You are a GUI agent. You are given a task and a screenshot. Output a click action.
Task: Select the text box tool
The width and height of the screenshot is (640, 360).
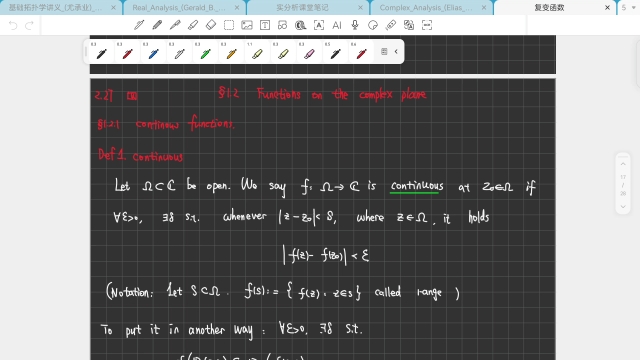pyautogui.click(x=265, y=25)
